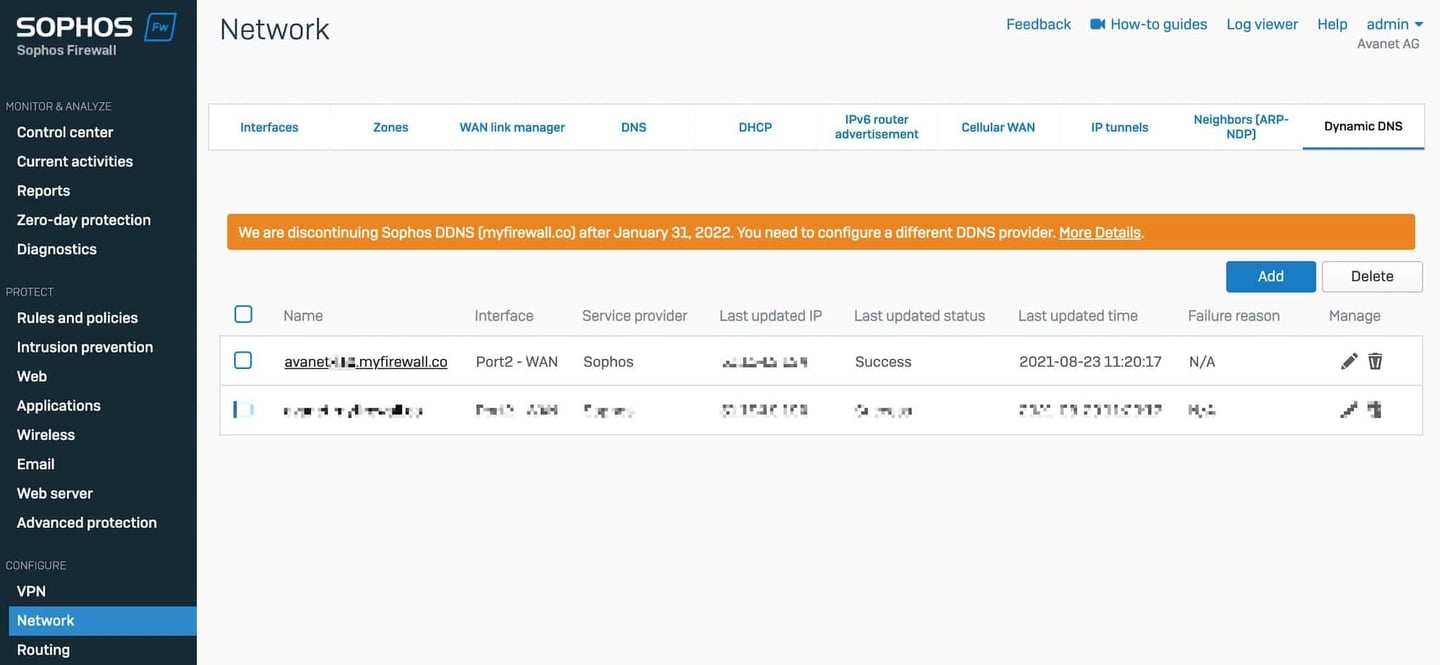Tick the select-all checkbox in table header
Screen dimensions: 1440x665
(x=243, y=314)
